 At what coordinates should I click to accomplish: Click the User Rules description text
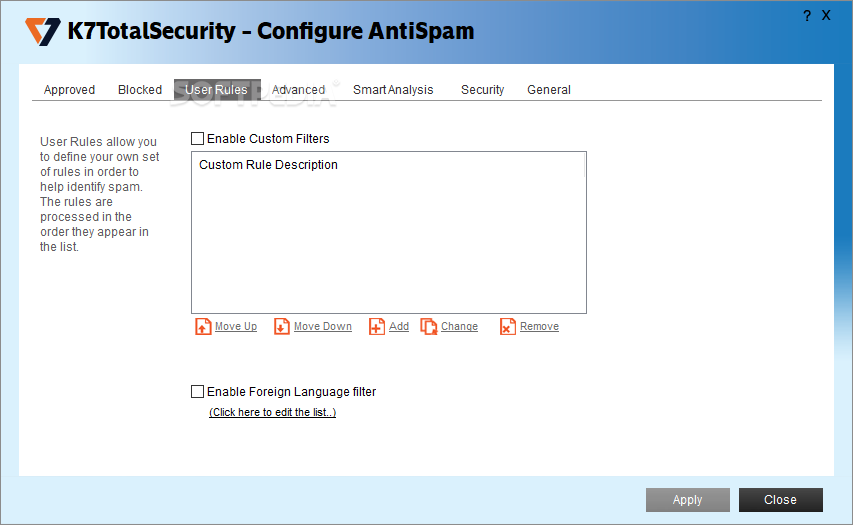pos(100,194)
